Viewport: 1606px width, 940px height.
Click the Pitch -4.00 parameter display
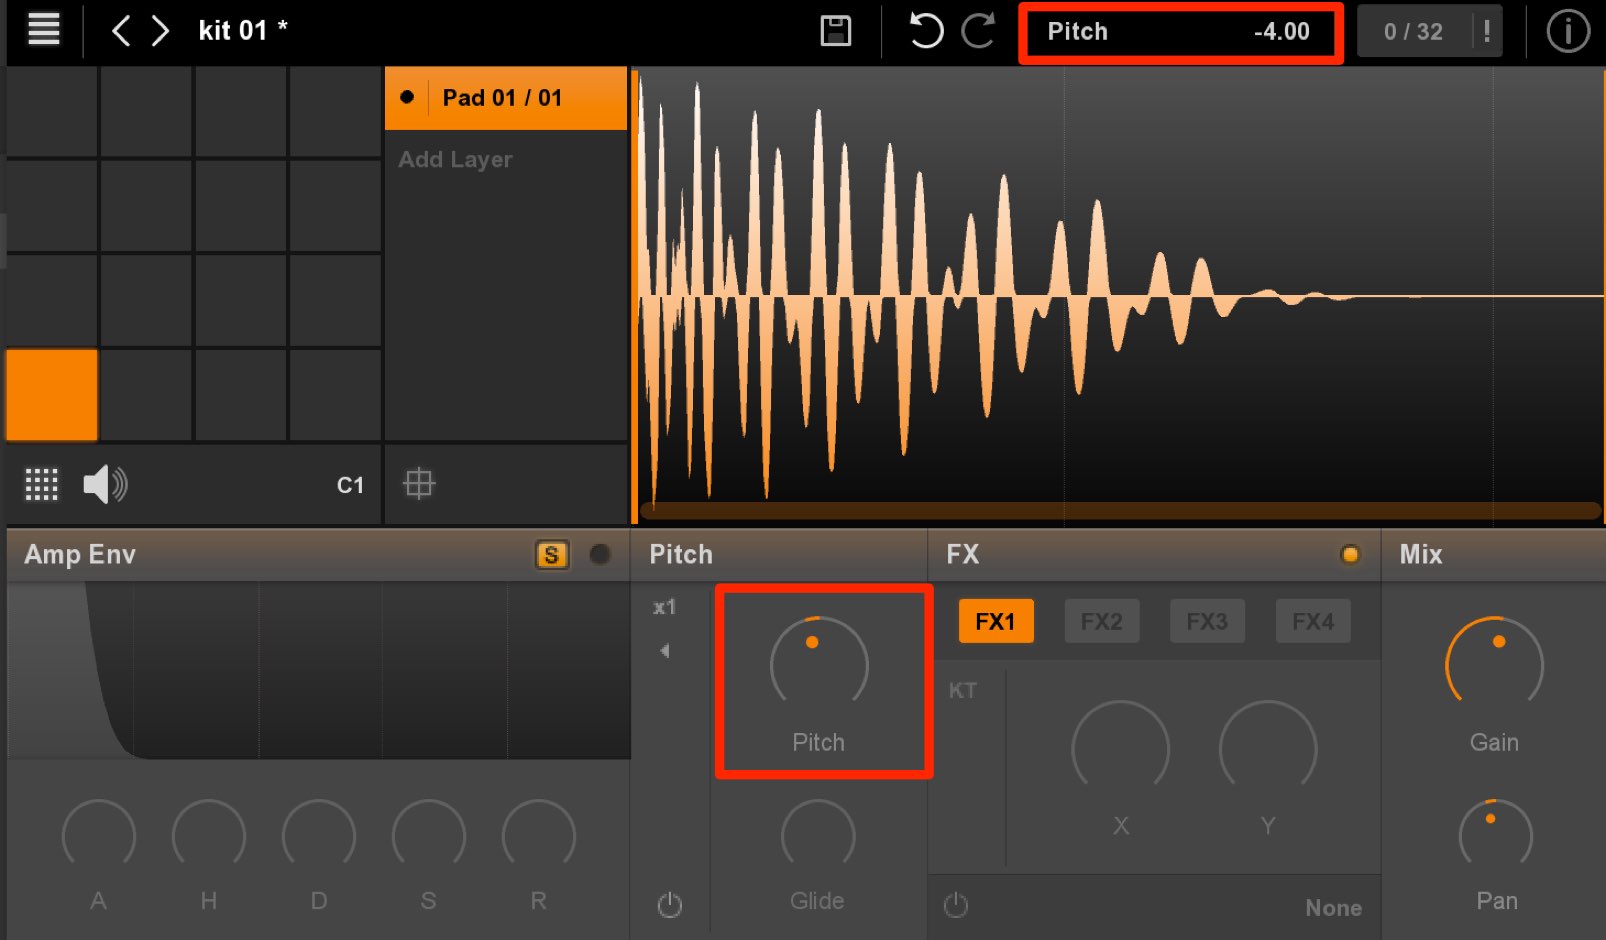point(1180,32)
